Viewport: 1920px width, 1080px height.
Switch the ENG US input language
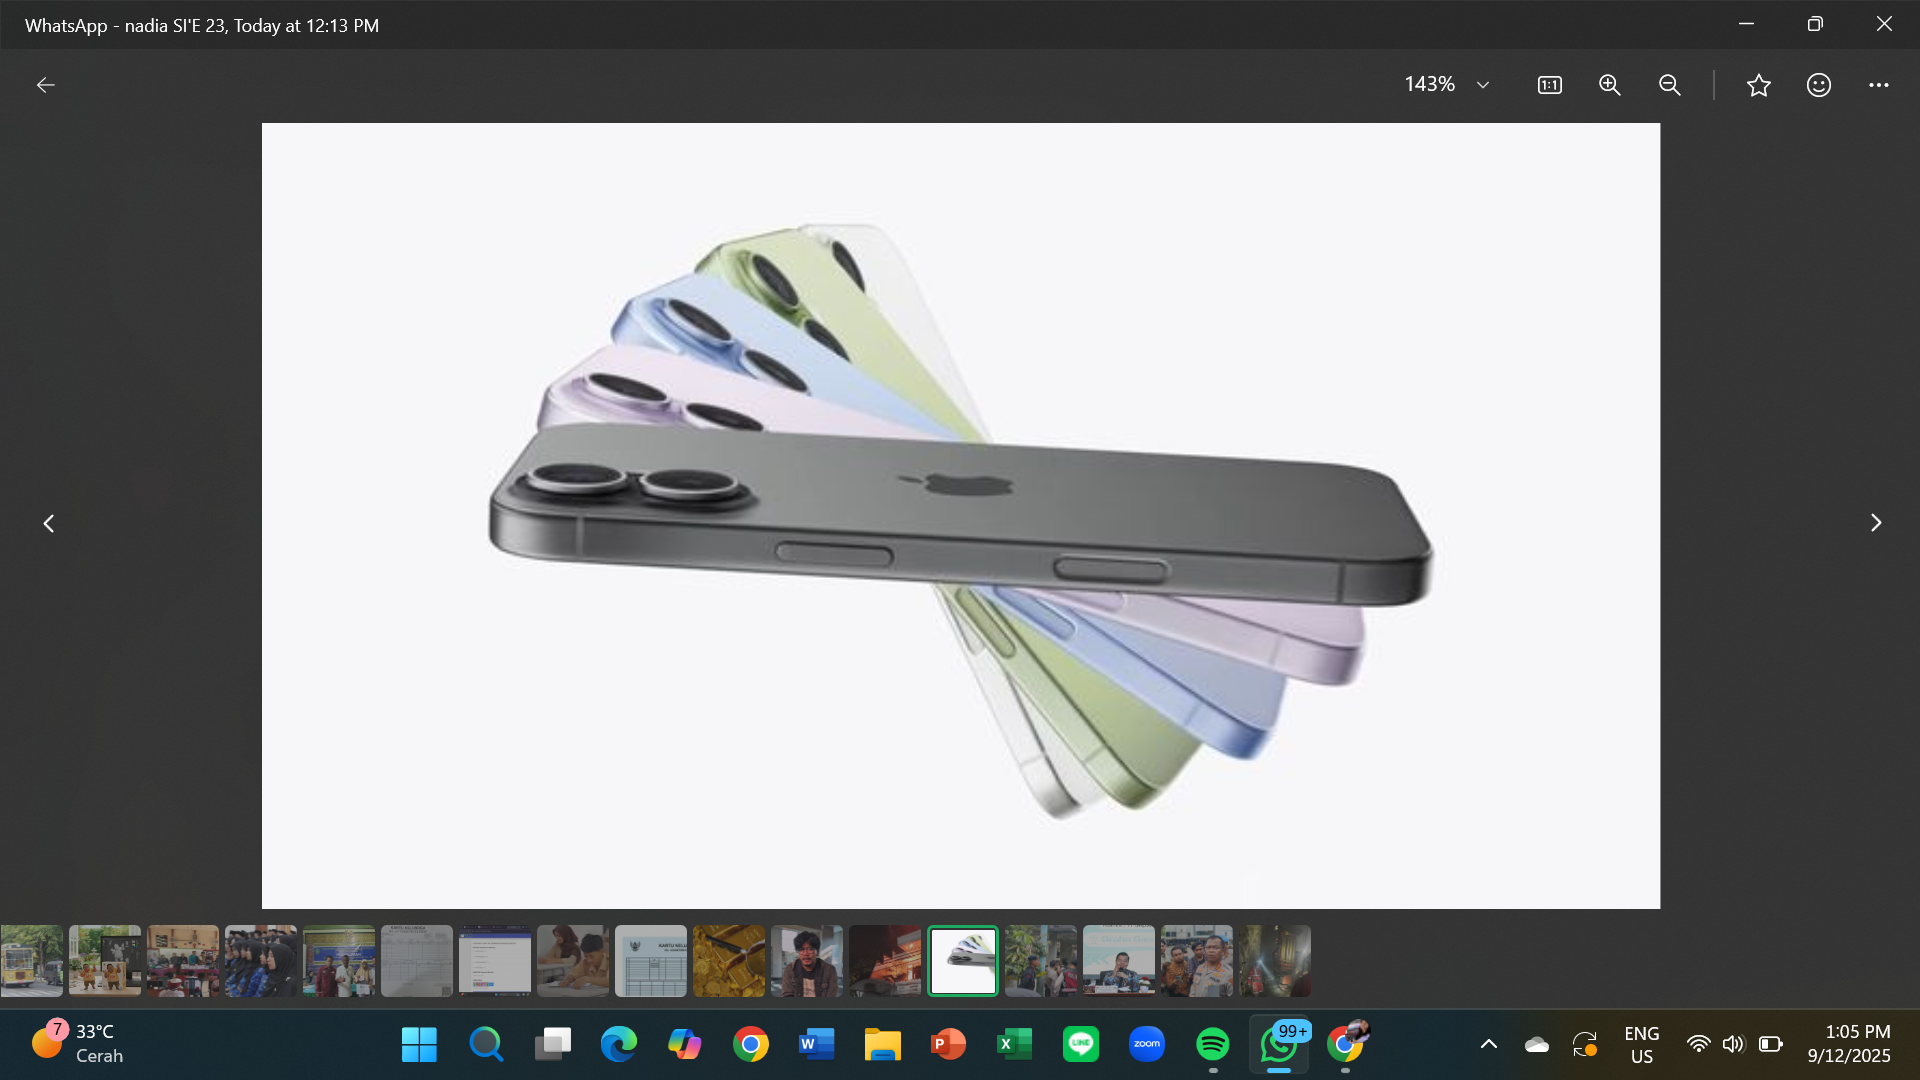pyautogui.click(x=1641, y=1045)
